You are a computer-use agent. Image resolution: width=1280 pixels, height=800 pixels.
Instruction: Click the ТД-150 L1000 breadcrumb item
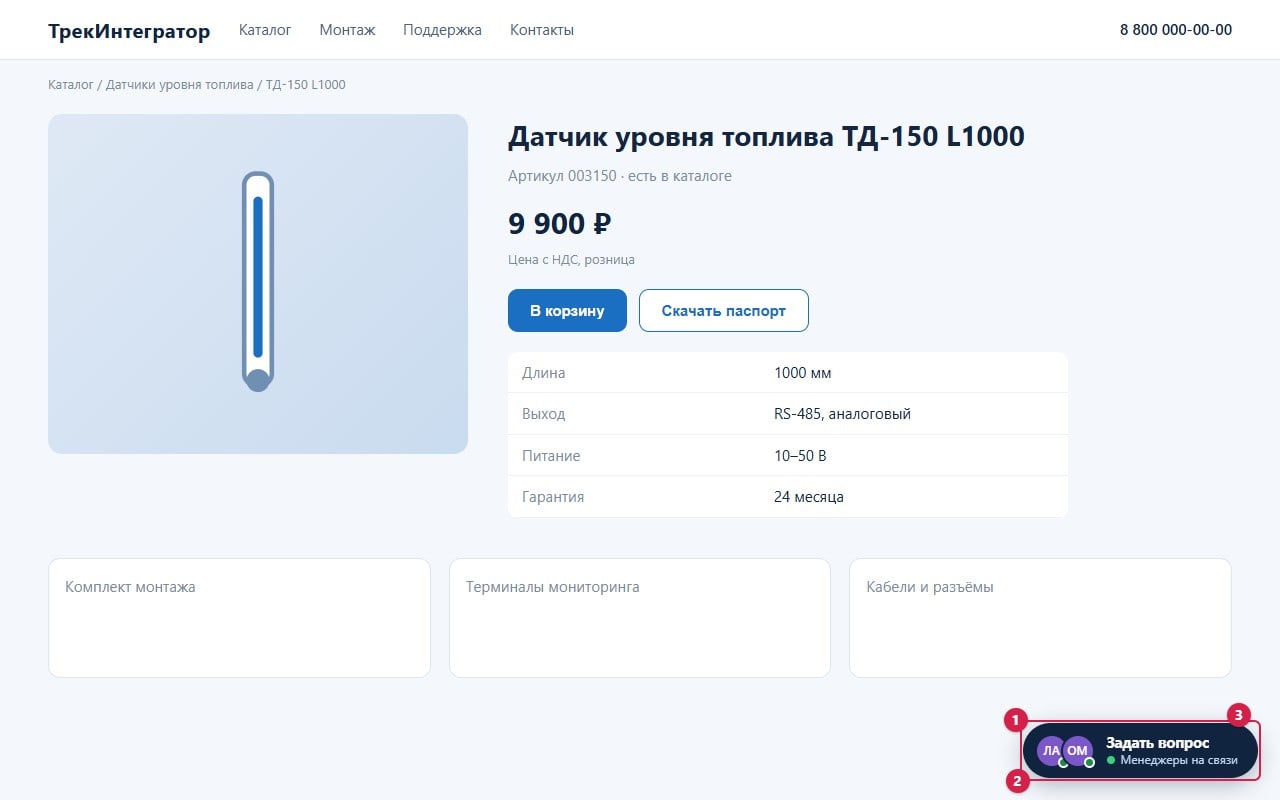coord(306,85)
